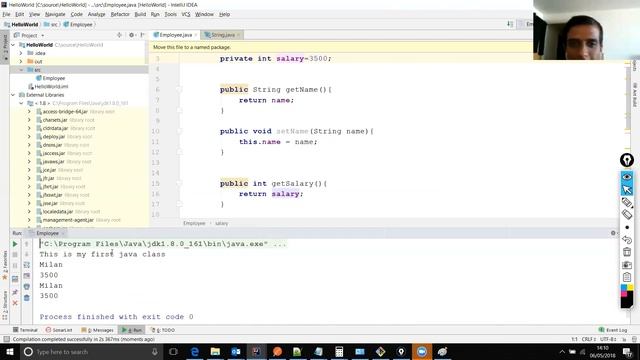Select Employee class in project tree

point(51,78)
